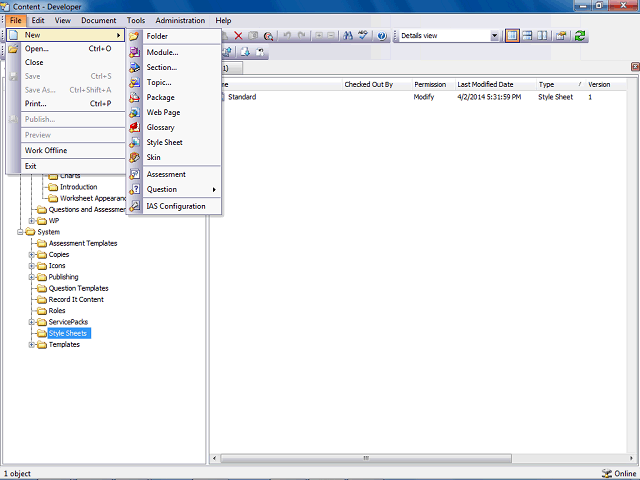640x480 pixels.
Task: Collapse the System folder tree node
Action: [x=20, y=232]
